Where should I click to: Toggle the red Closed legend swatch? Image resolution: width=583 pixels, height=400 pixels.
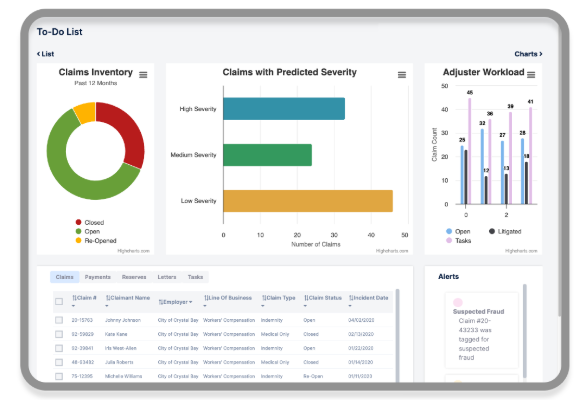pos(78,222)
